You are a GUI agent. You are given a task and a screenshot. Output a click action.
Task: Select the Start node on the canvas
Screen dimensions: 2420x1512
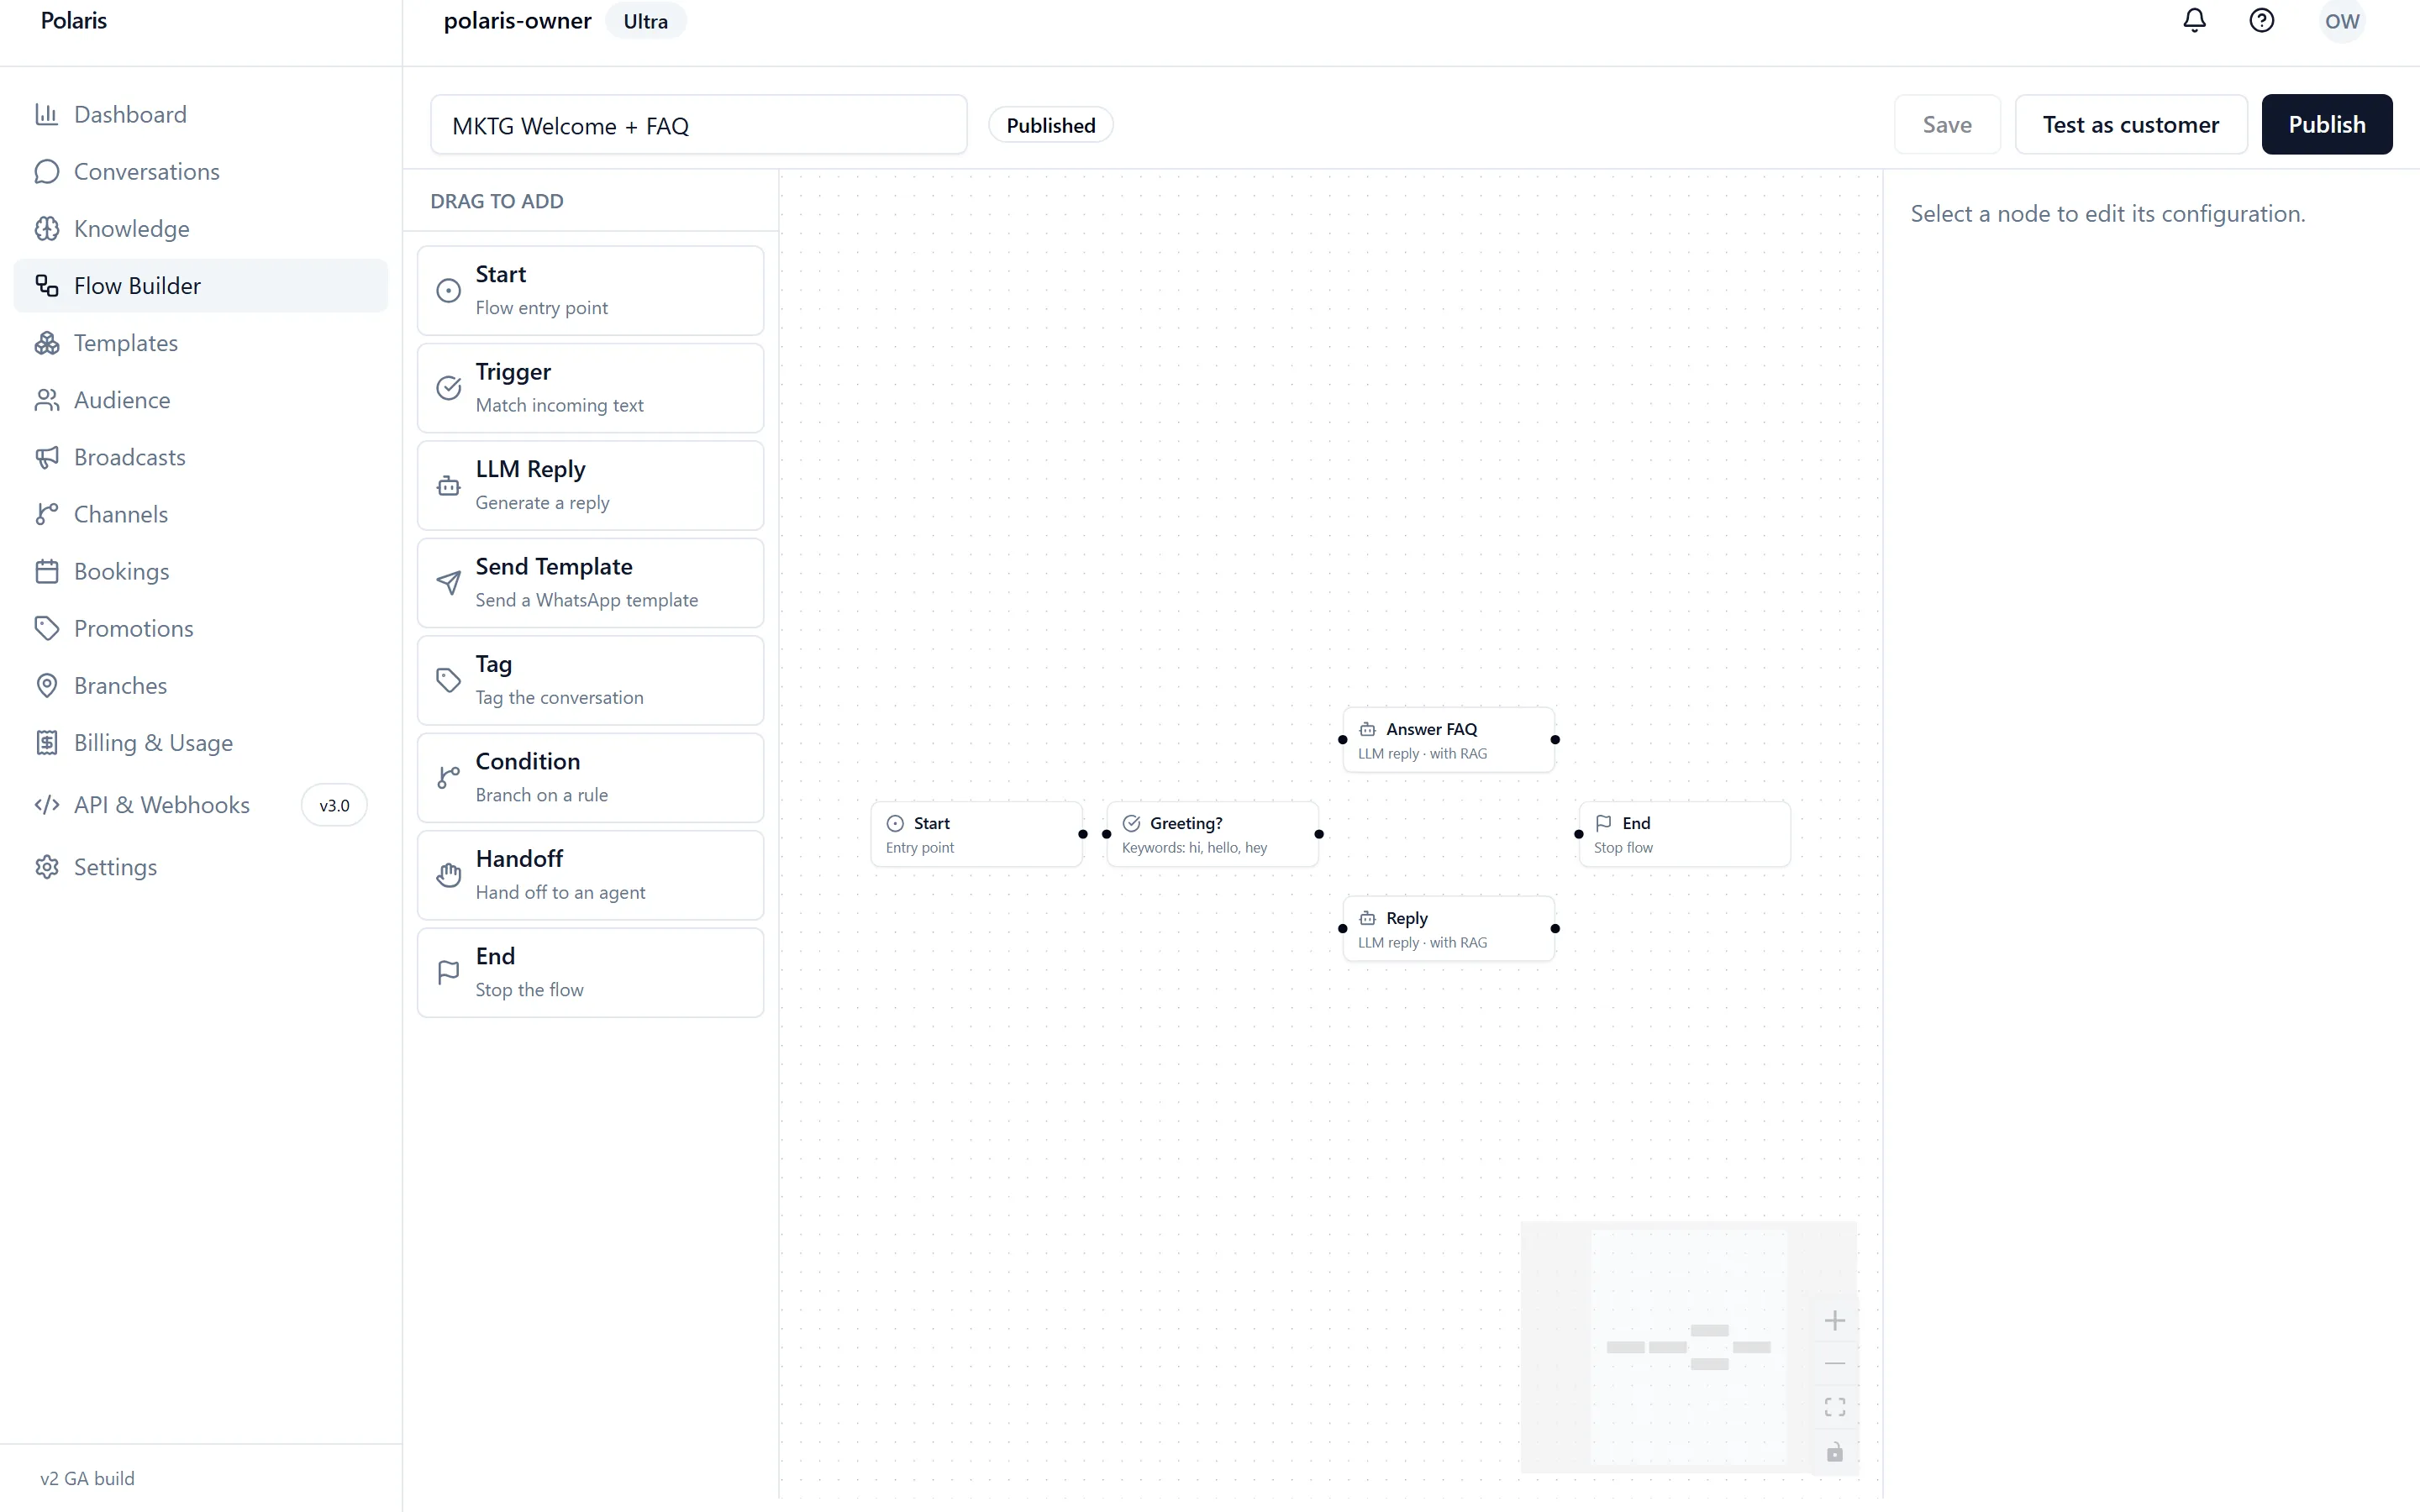(976, 834)
